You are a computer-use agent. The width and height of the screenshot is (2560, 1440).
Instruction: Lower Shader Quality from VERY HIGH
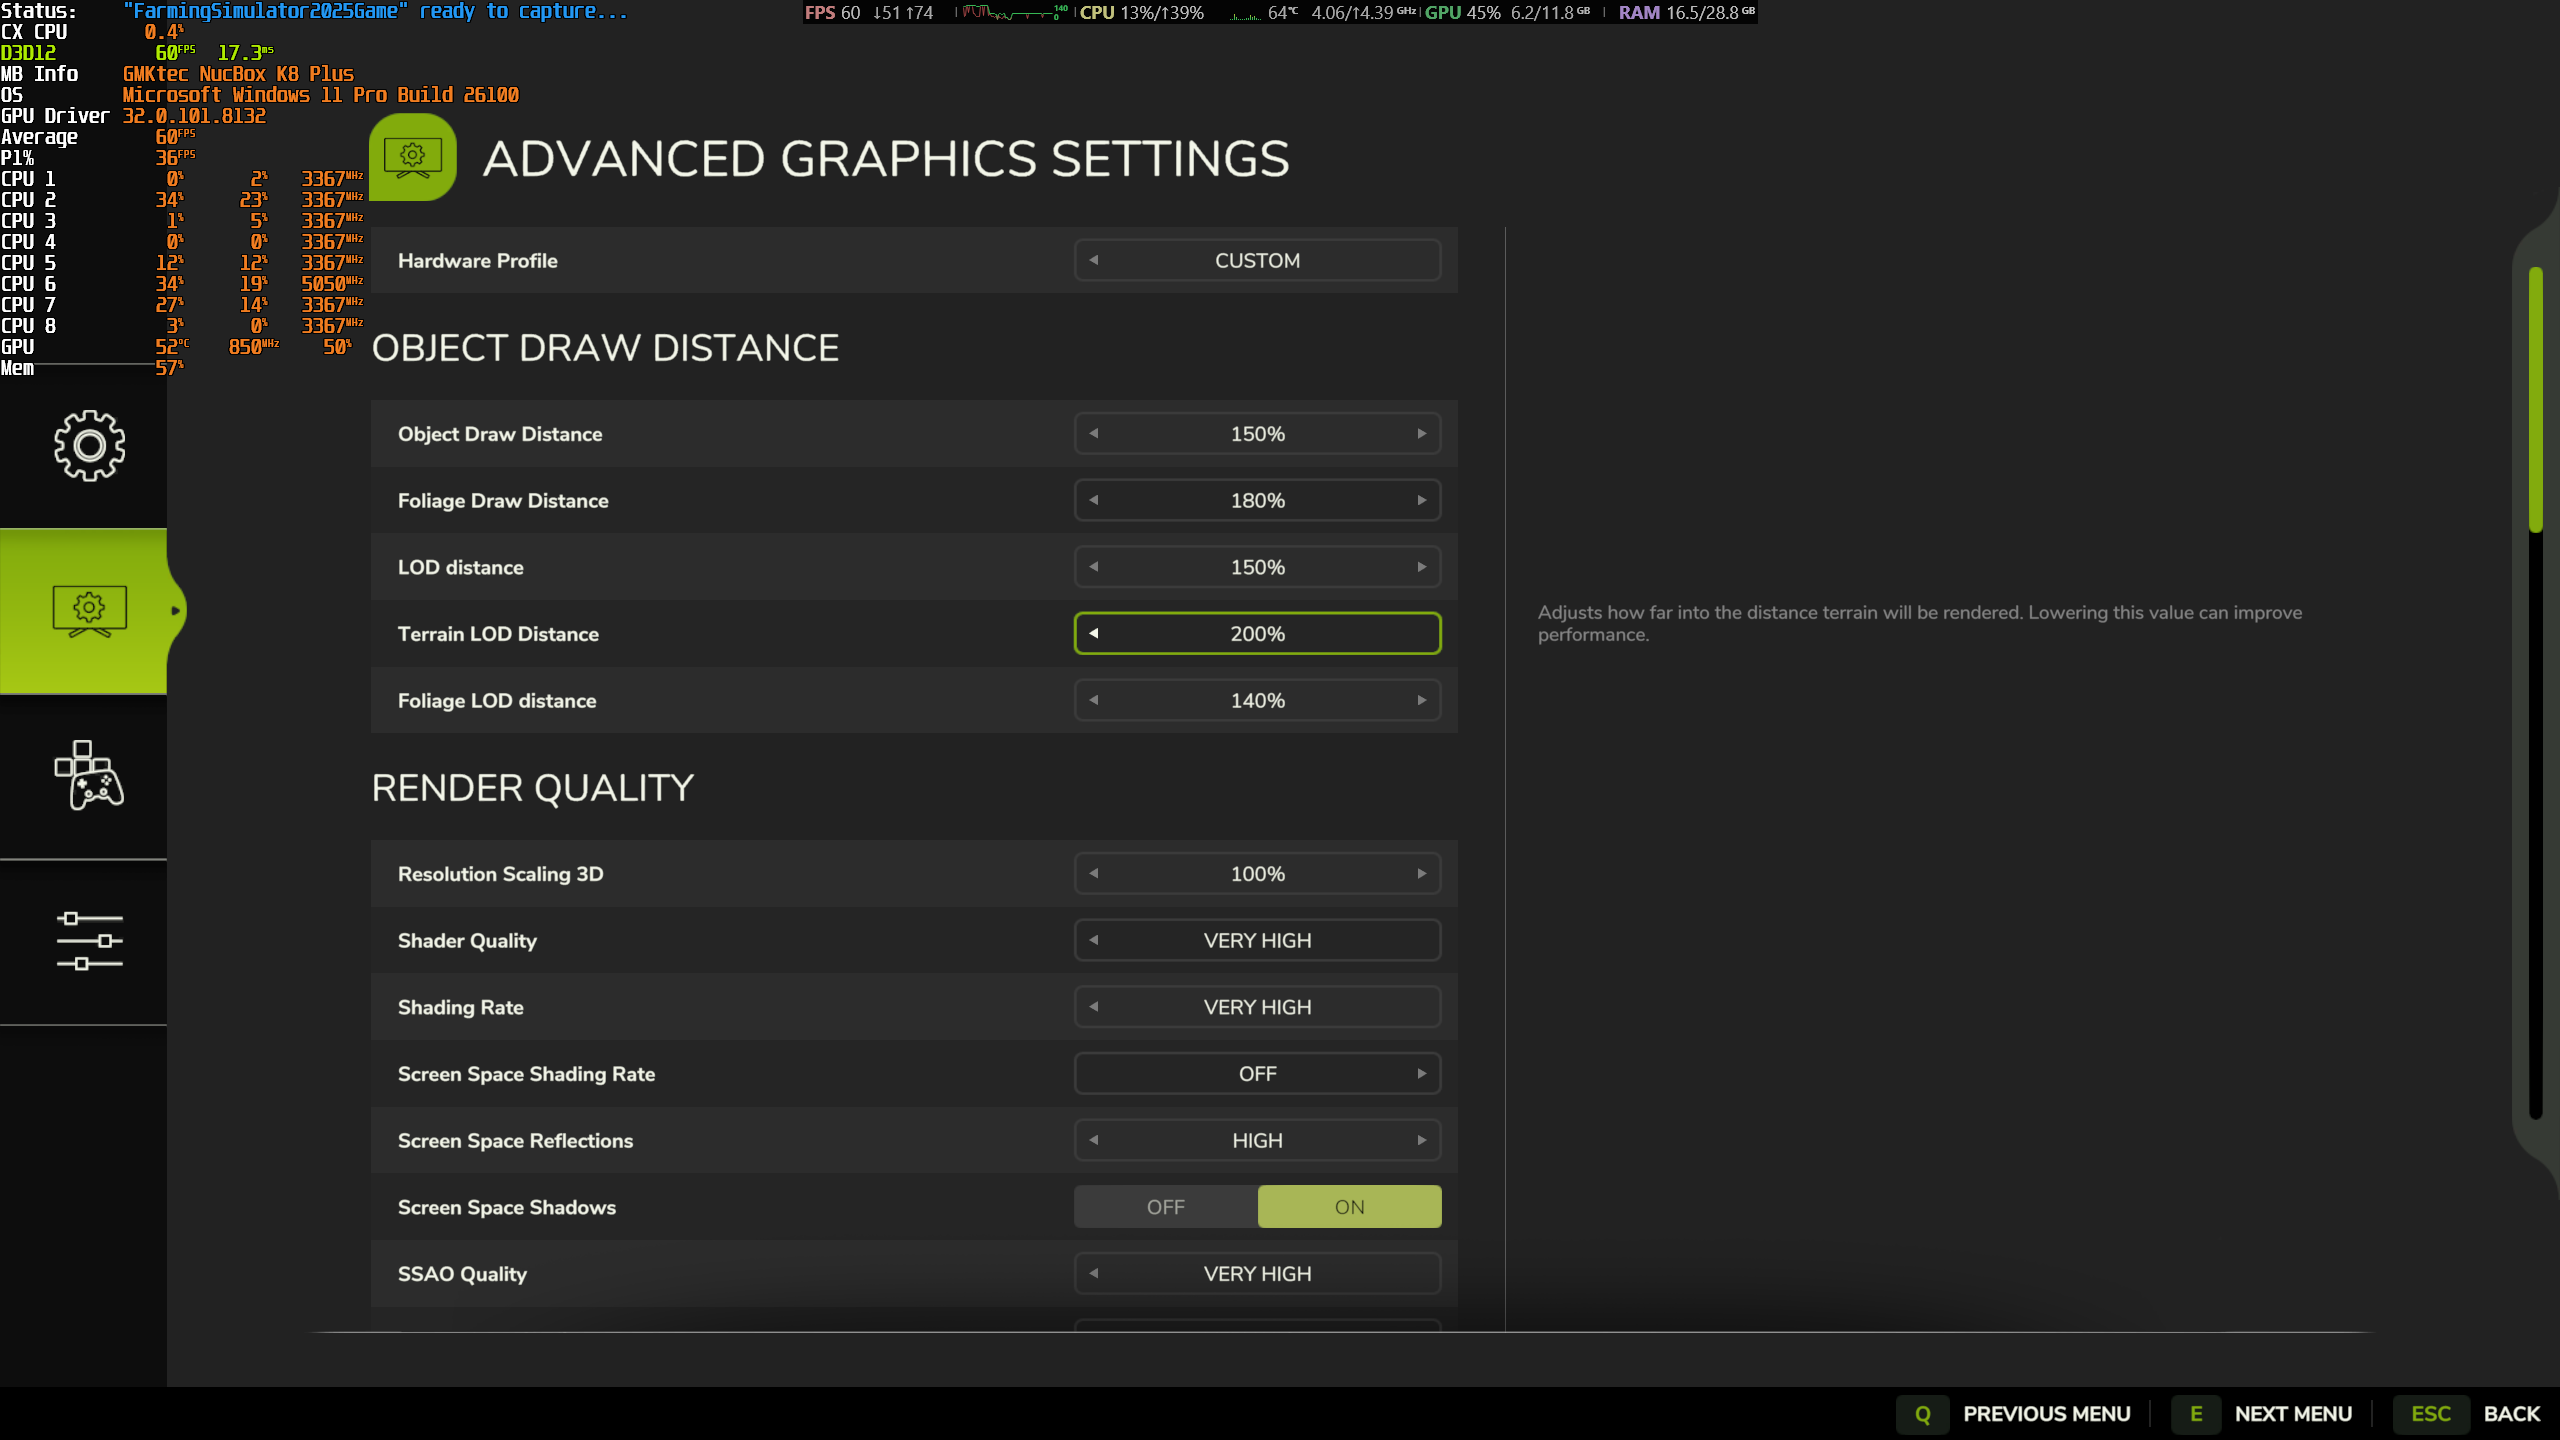[1094, 940]
